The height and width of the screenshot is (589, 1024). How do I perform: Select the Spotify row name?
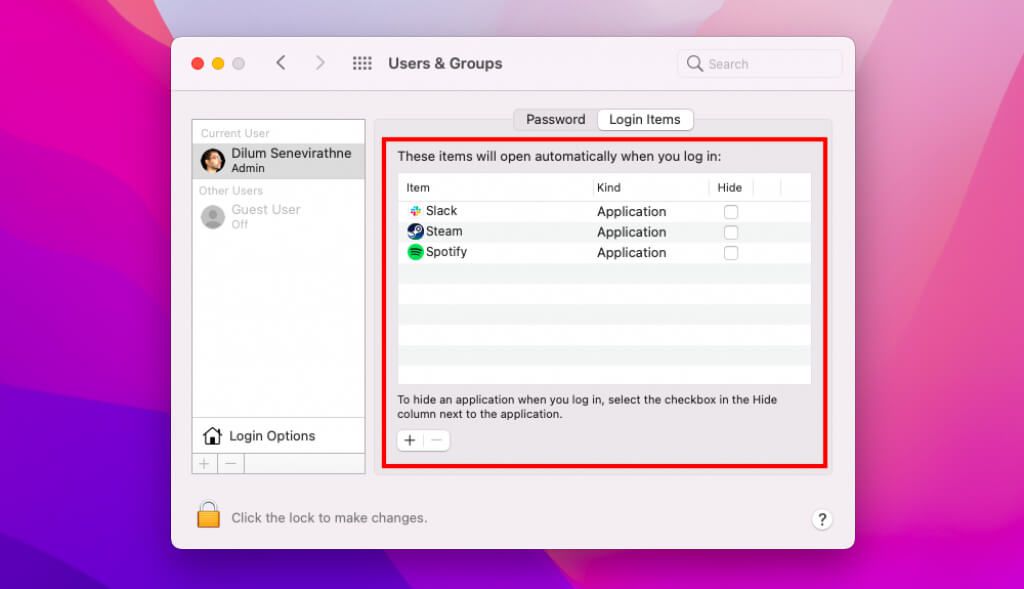point(446,251)
